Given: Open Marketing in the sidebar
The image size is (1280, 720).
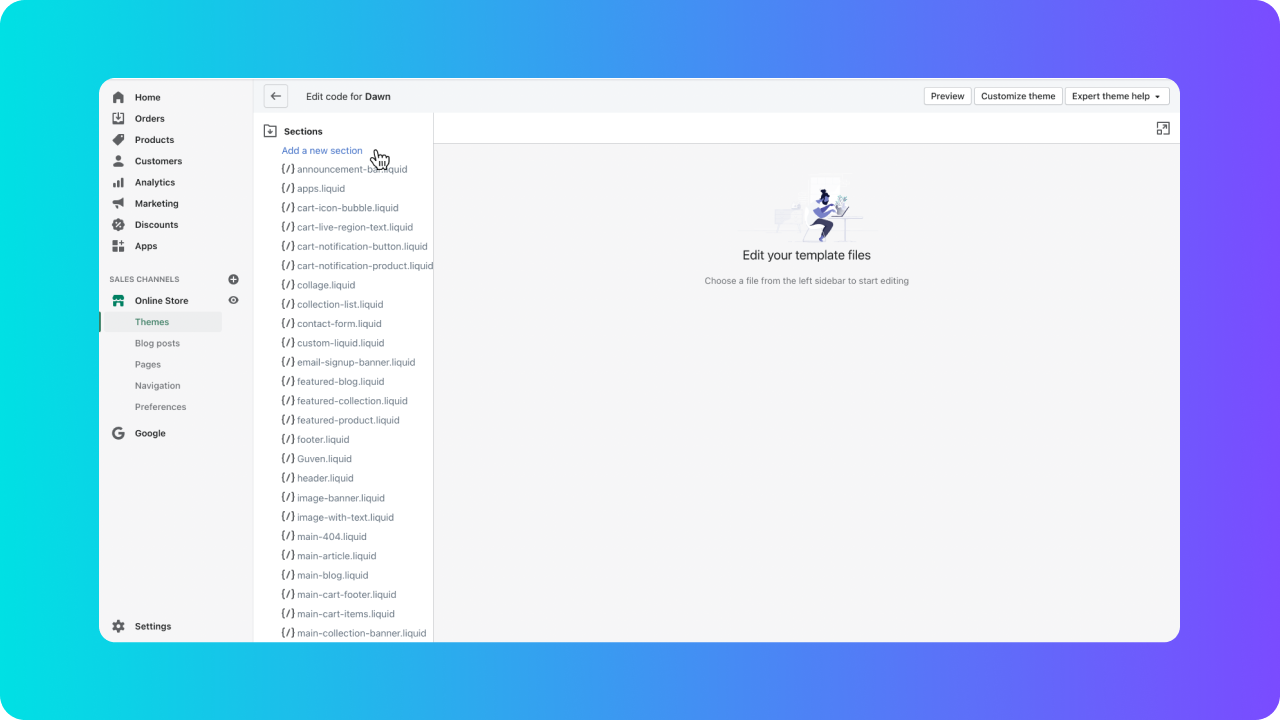Looking at the screenshot, I should [x=157, y=203].
